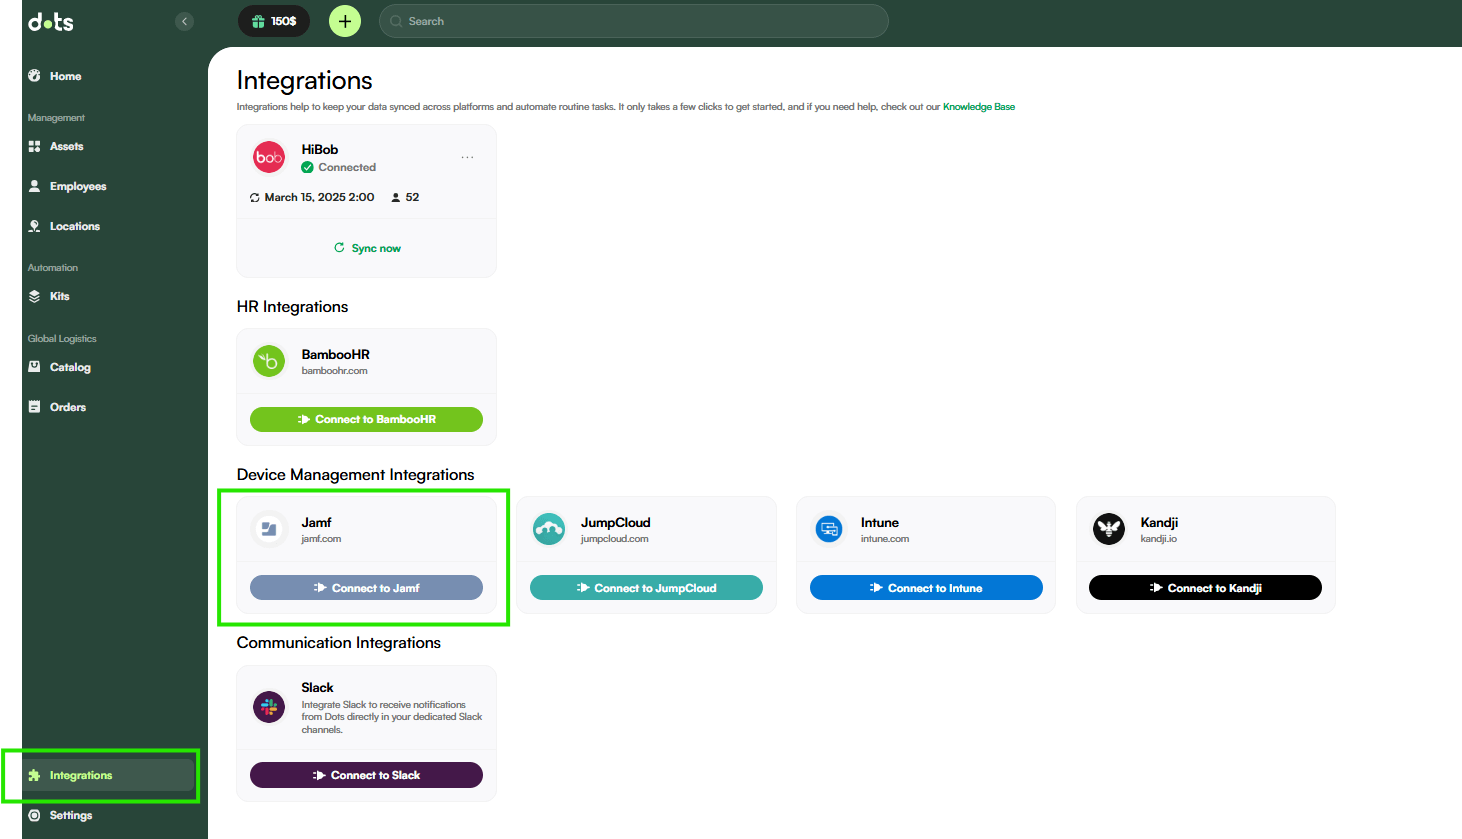Click the Slack logo icon

click(x=269, y=707)
